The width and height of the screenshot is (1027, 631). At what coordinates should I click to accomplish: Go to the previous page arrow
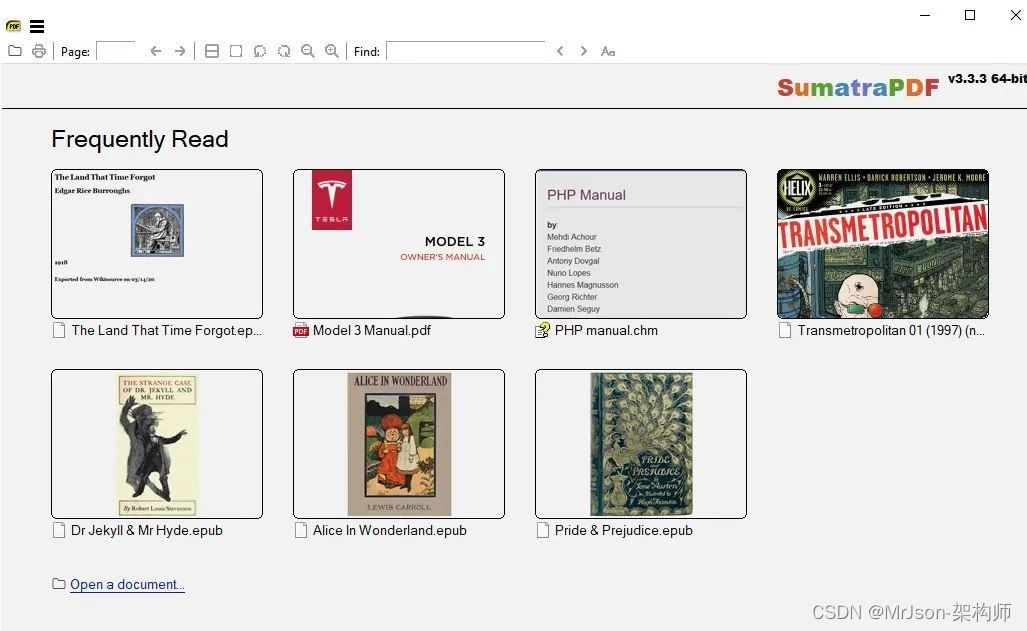pos(155,51)
